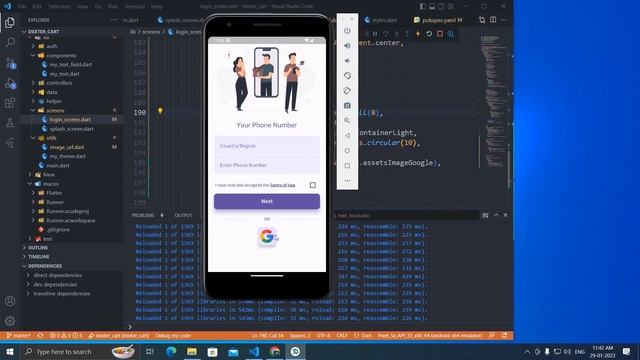Click the Enter Phone Number field
Image resolution: width=640 pixels, height=360 pixels.
267,165
